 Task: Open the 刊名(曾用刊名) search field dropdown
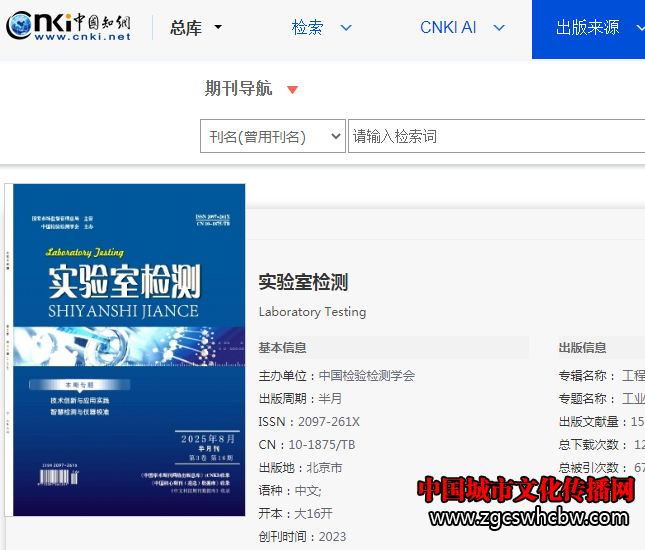[x=272, y=136]
